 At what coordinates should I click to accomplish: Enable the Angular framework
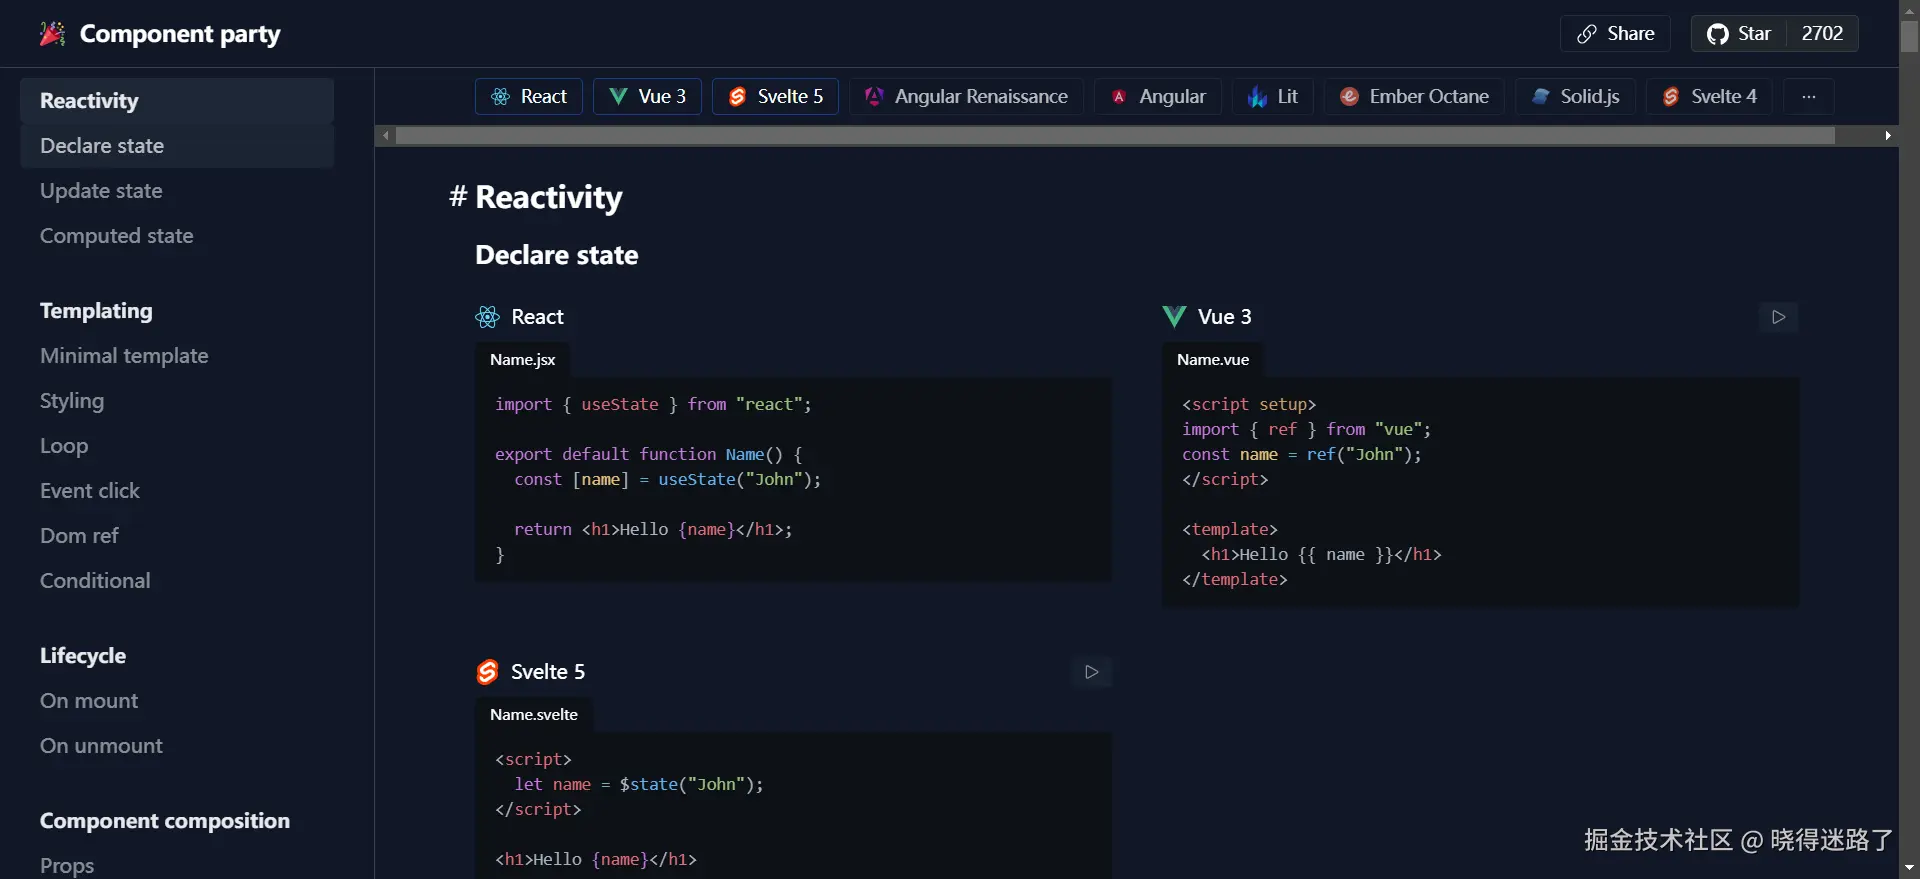point(1158,97)
